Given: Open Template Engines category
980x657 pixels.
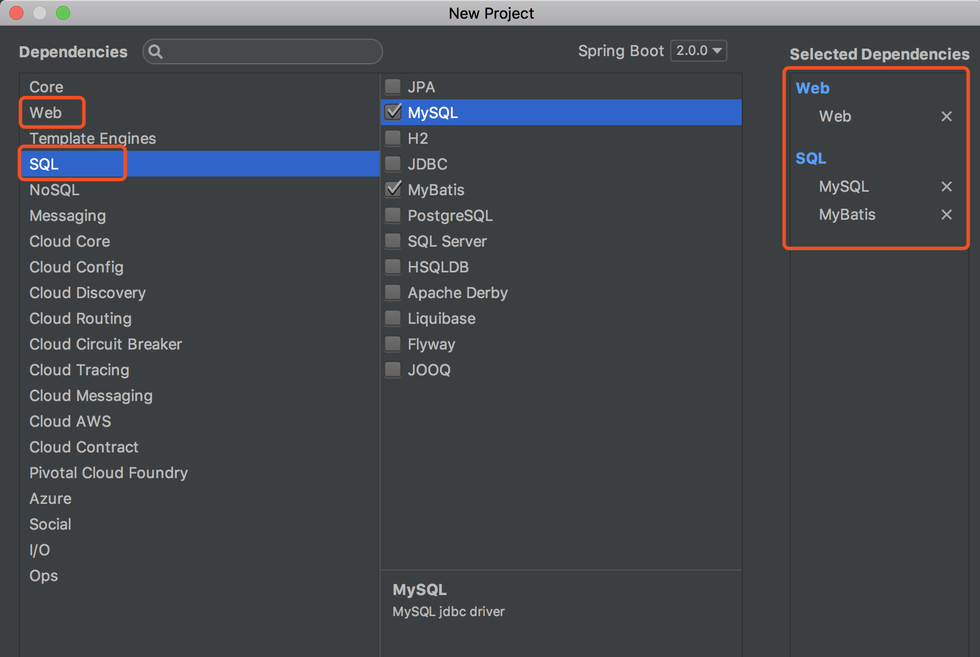Looking at the screenshot, I should [199, 138].
